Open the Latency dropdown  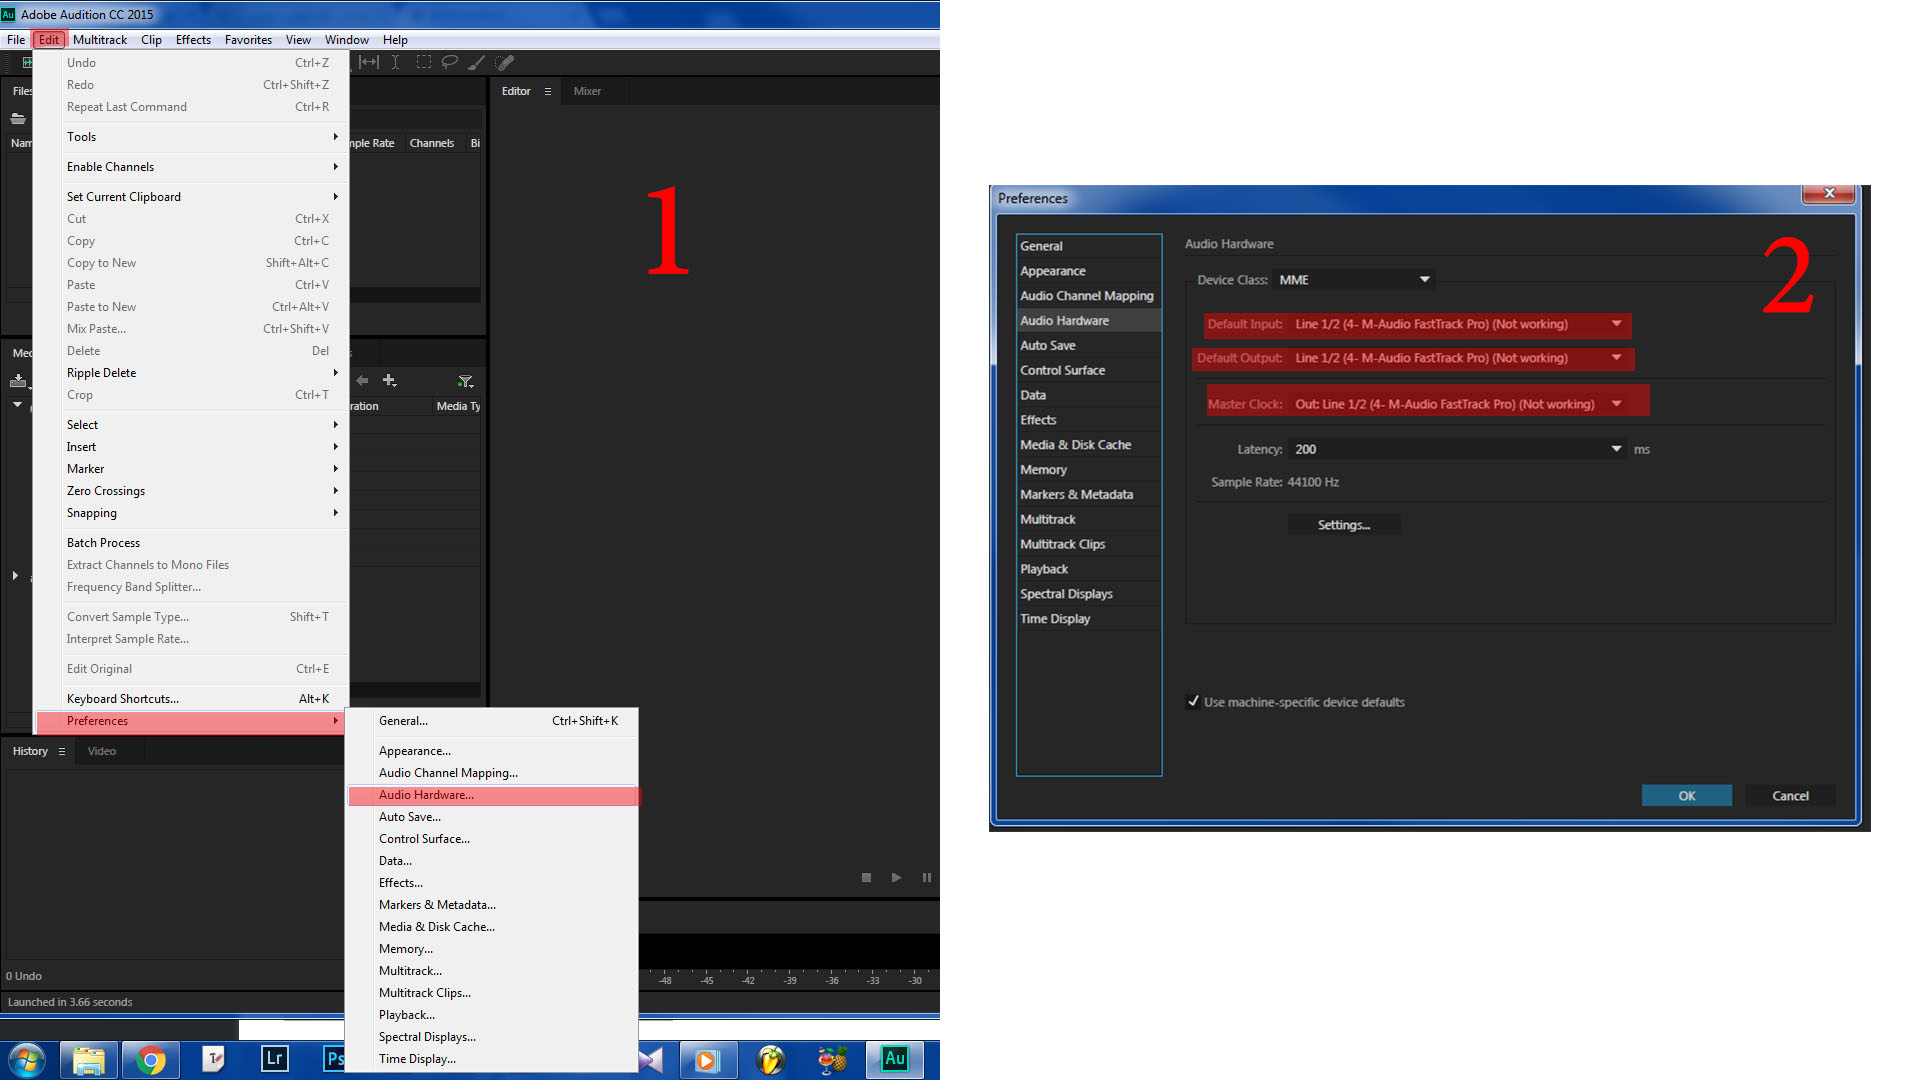click(1458, 449)
